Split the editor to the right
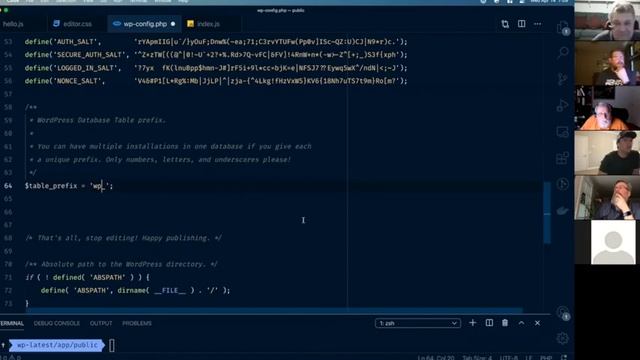640x360 pixels. (522, 24)
